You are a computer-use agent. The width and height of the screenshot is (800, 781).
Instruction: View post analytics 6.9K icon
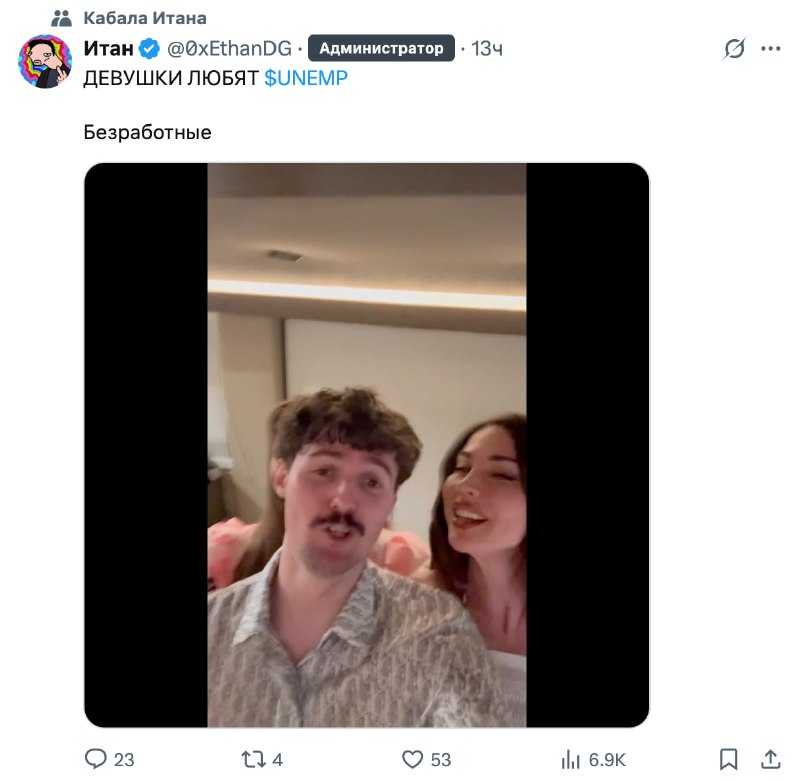(x=571, y=759)
